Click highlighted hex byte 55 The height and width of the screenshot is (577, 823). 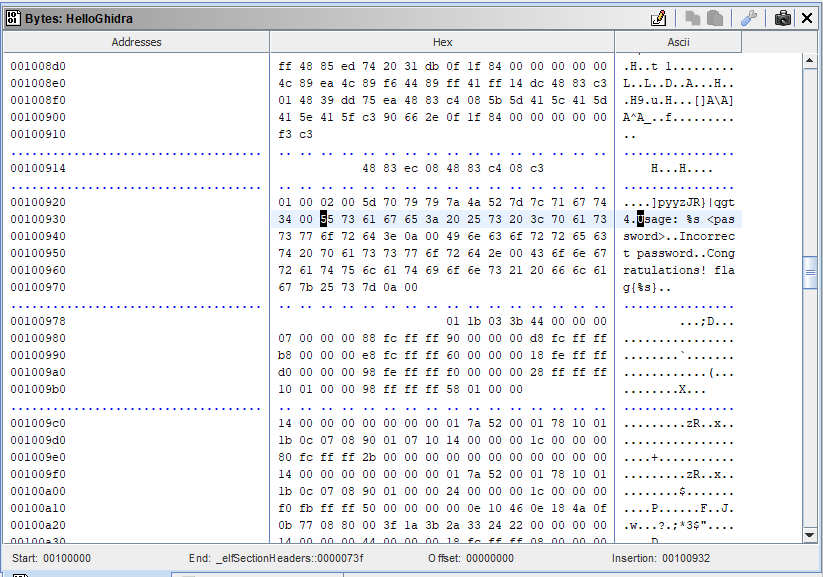[327, 219]
